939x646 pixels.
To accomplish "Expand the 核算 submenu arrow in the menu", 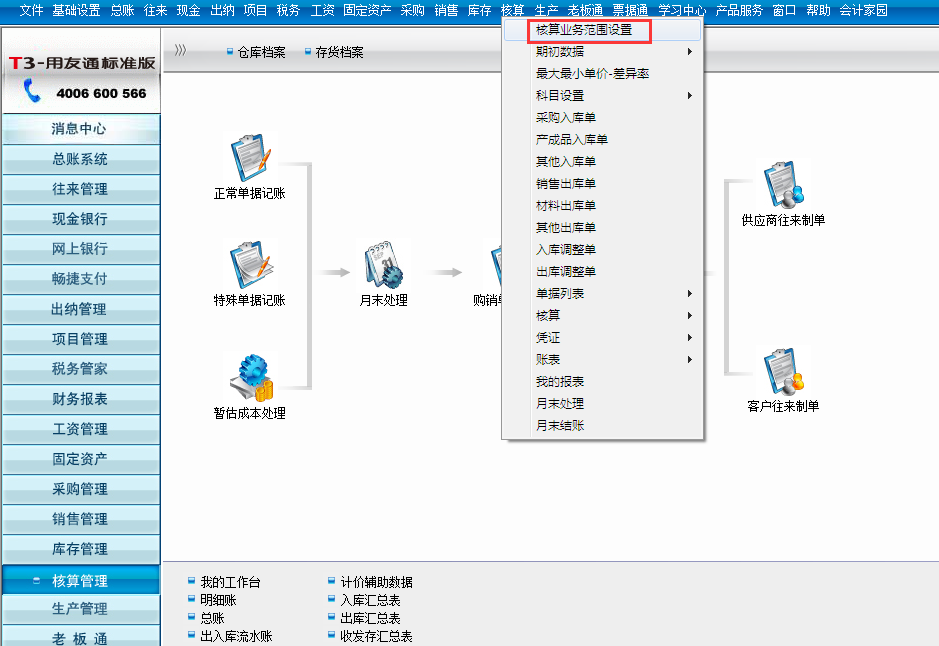I will [690, 316].
